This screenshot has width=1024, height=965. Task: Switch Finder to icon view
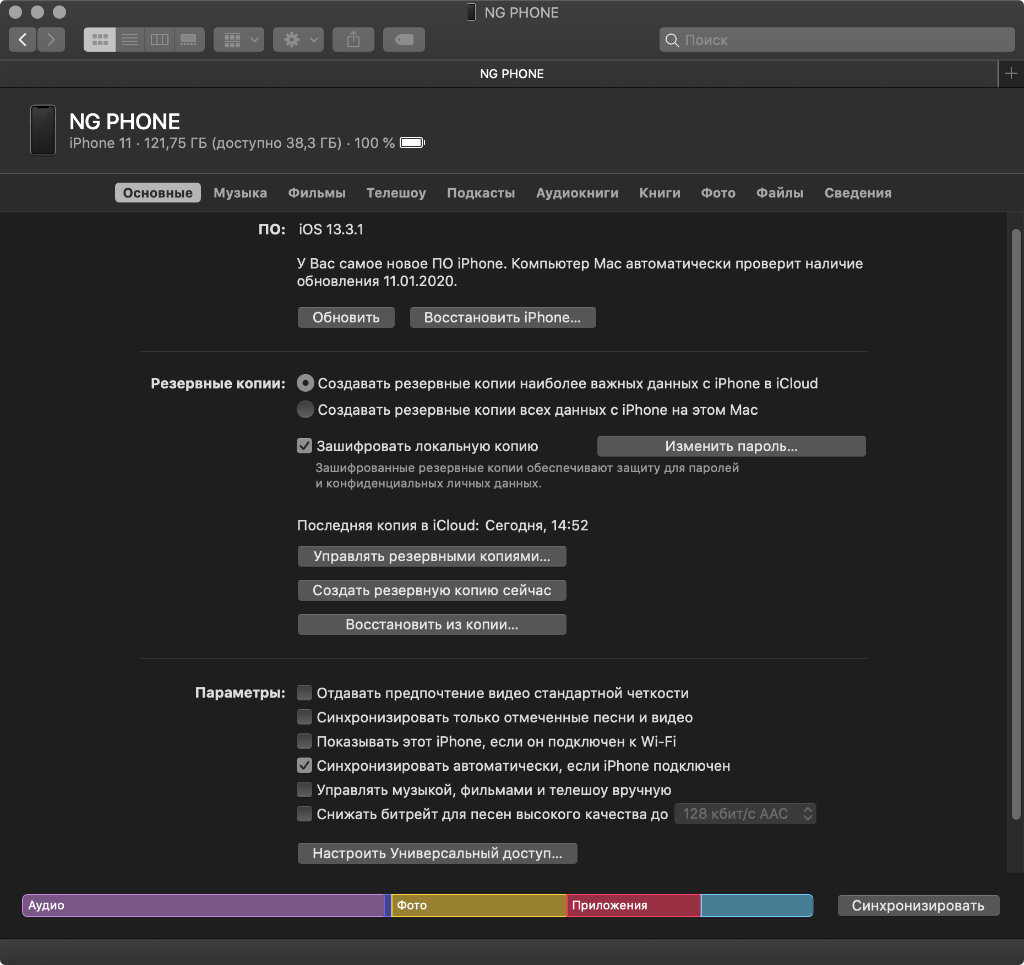[99, 40]
